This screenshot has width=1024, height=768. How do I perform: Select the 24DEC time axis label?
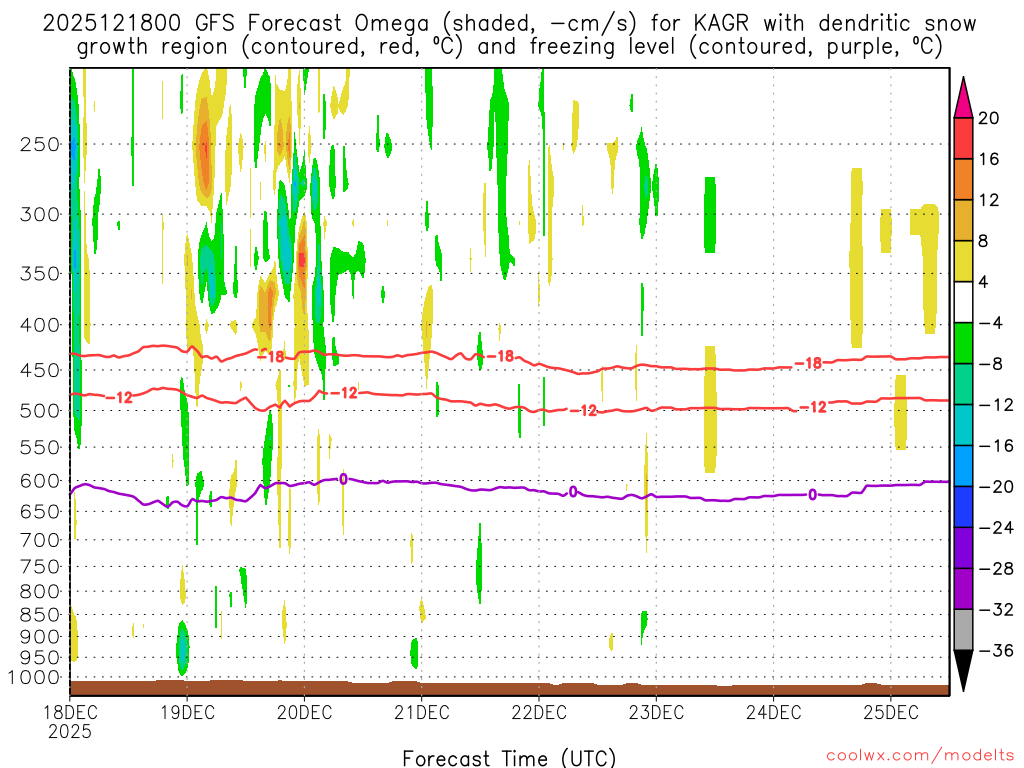(773, 712)
